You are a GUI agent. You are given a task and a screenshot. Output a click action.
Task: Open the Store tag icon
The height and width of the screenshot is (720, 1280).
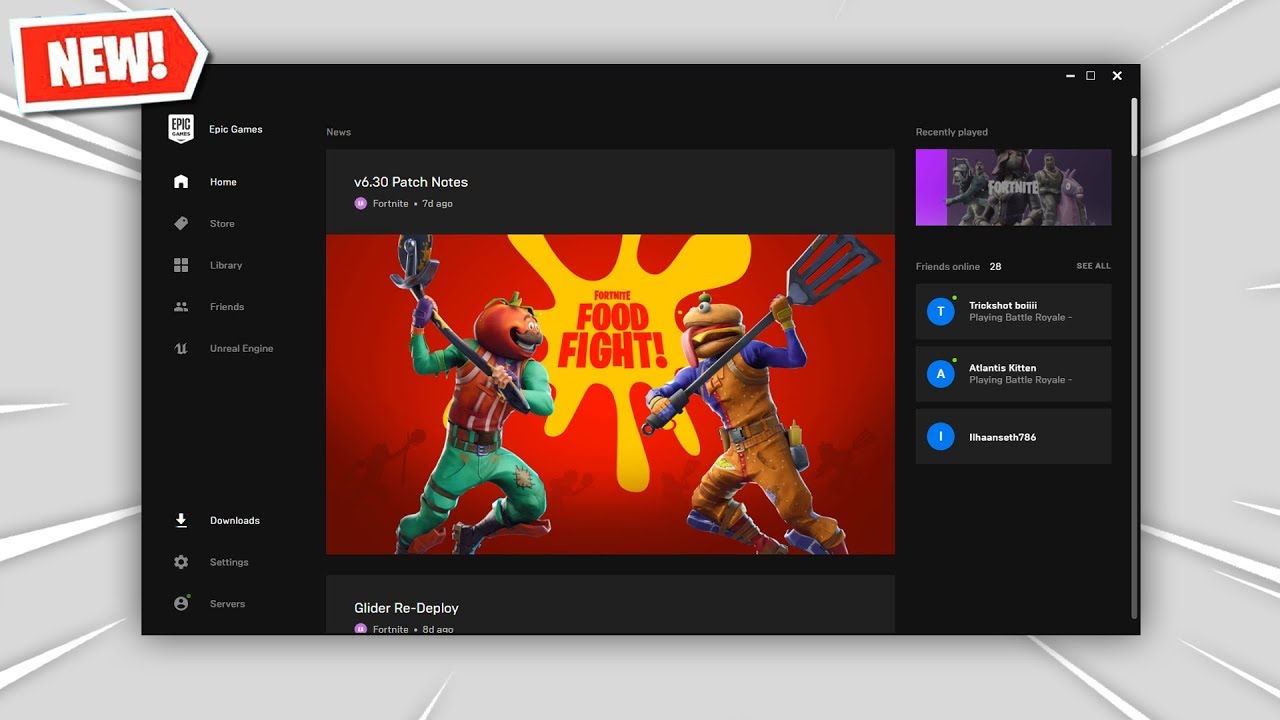pos(181,224)
